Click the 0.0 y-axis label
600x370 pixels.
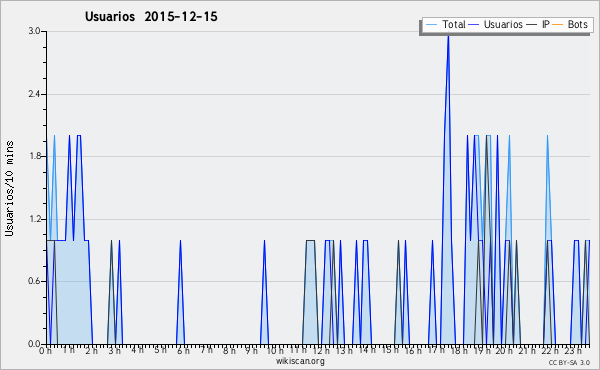(x=34, y=344)
